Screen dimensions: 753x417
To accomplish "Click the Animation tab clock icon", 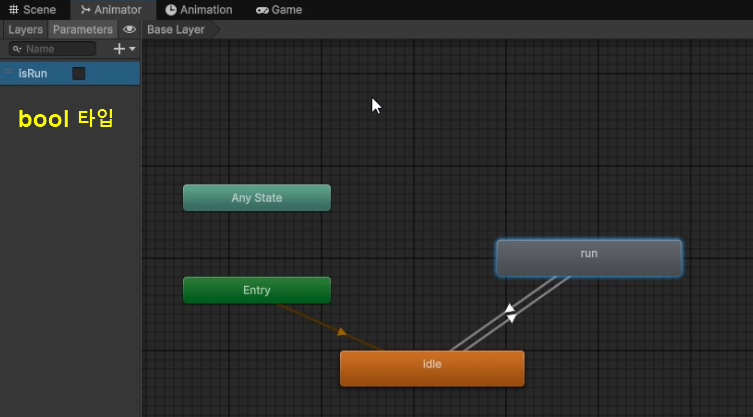I will [x=171, y=10].
